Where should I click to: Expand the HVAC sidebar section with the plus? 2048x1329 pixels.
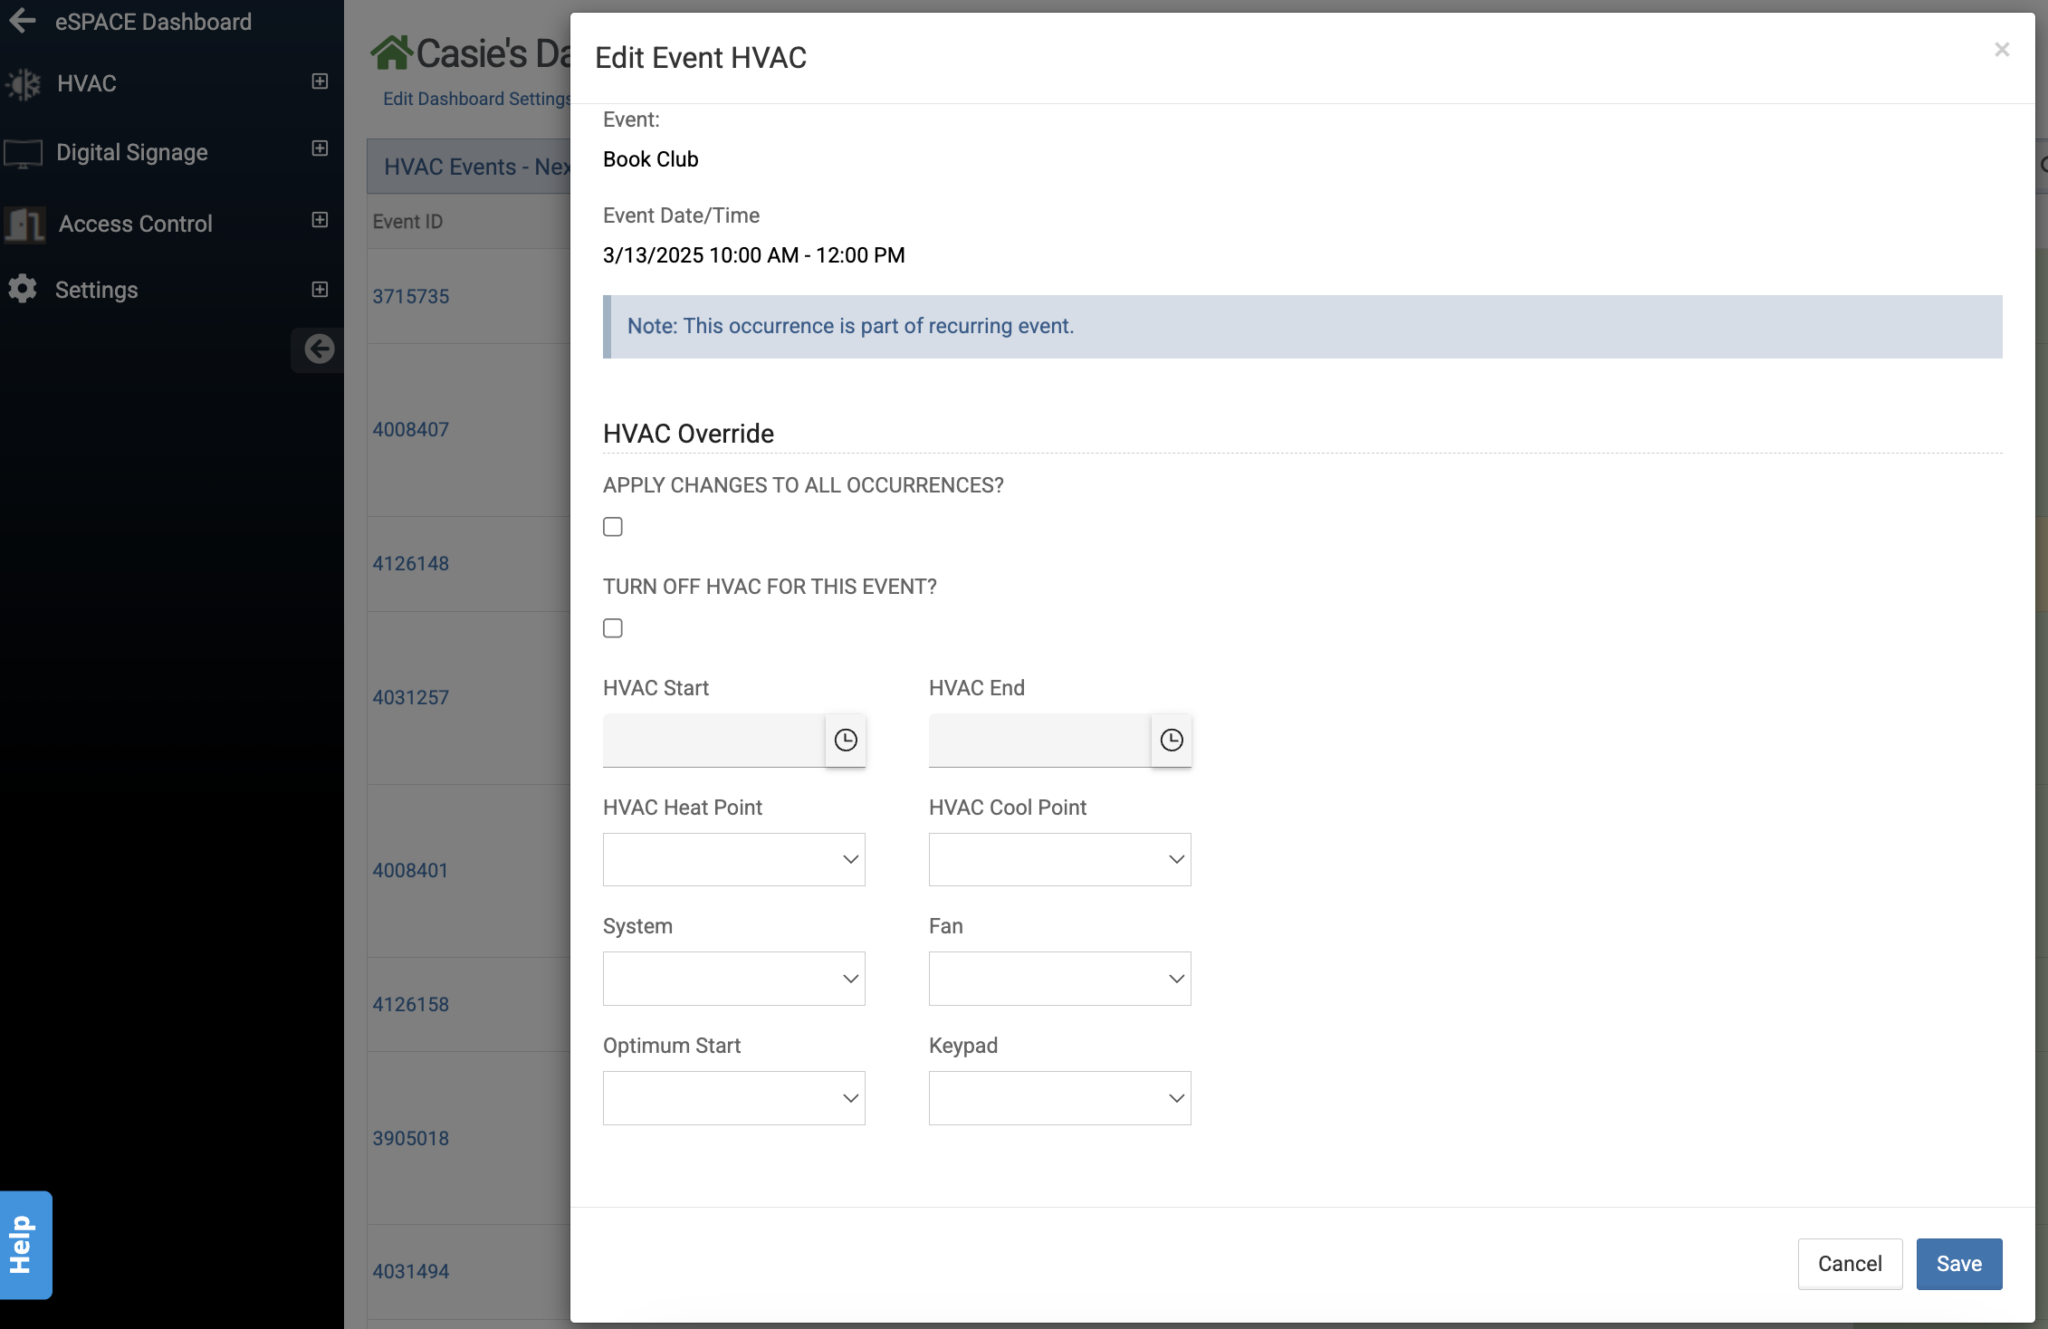(x=319, y=81)
